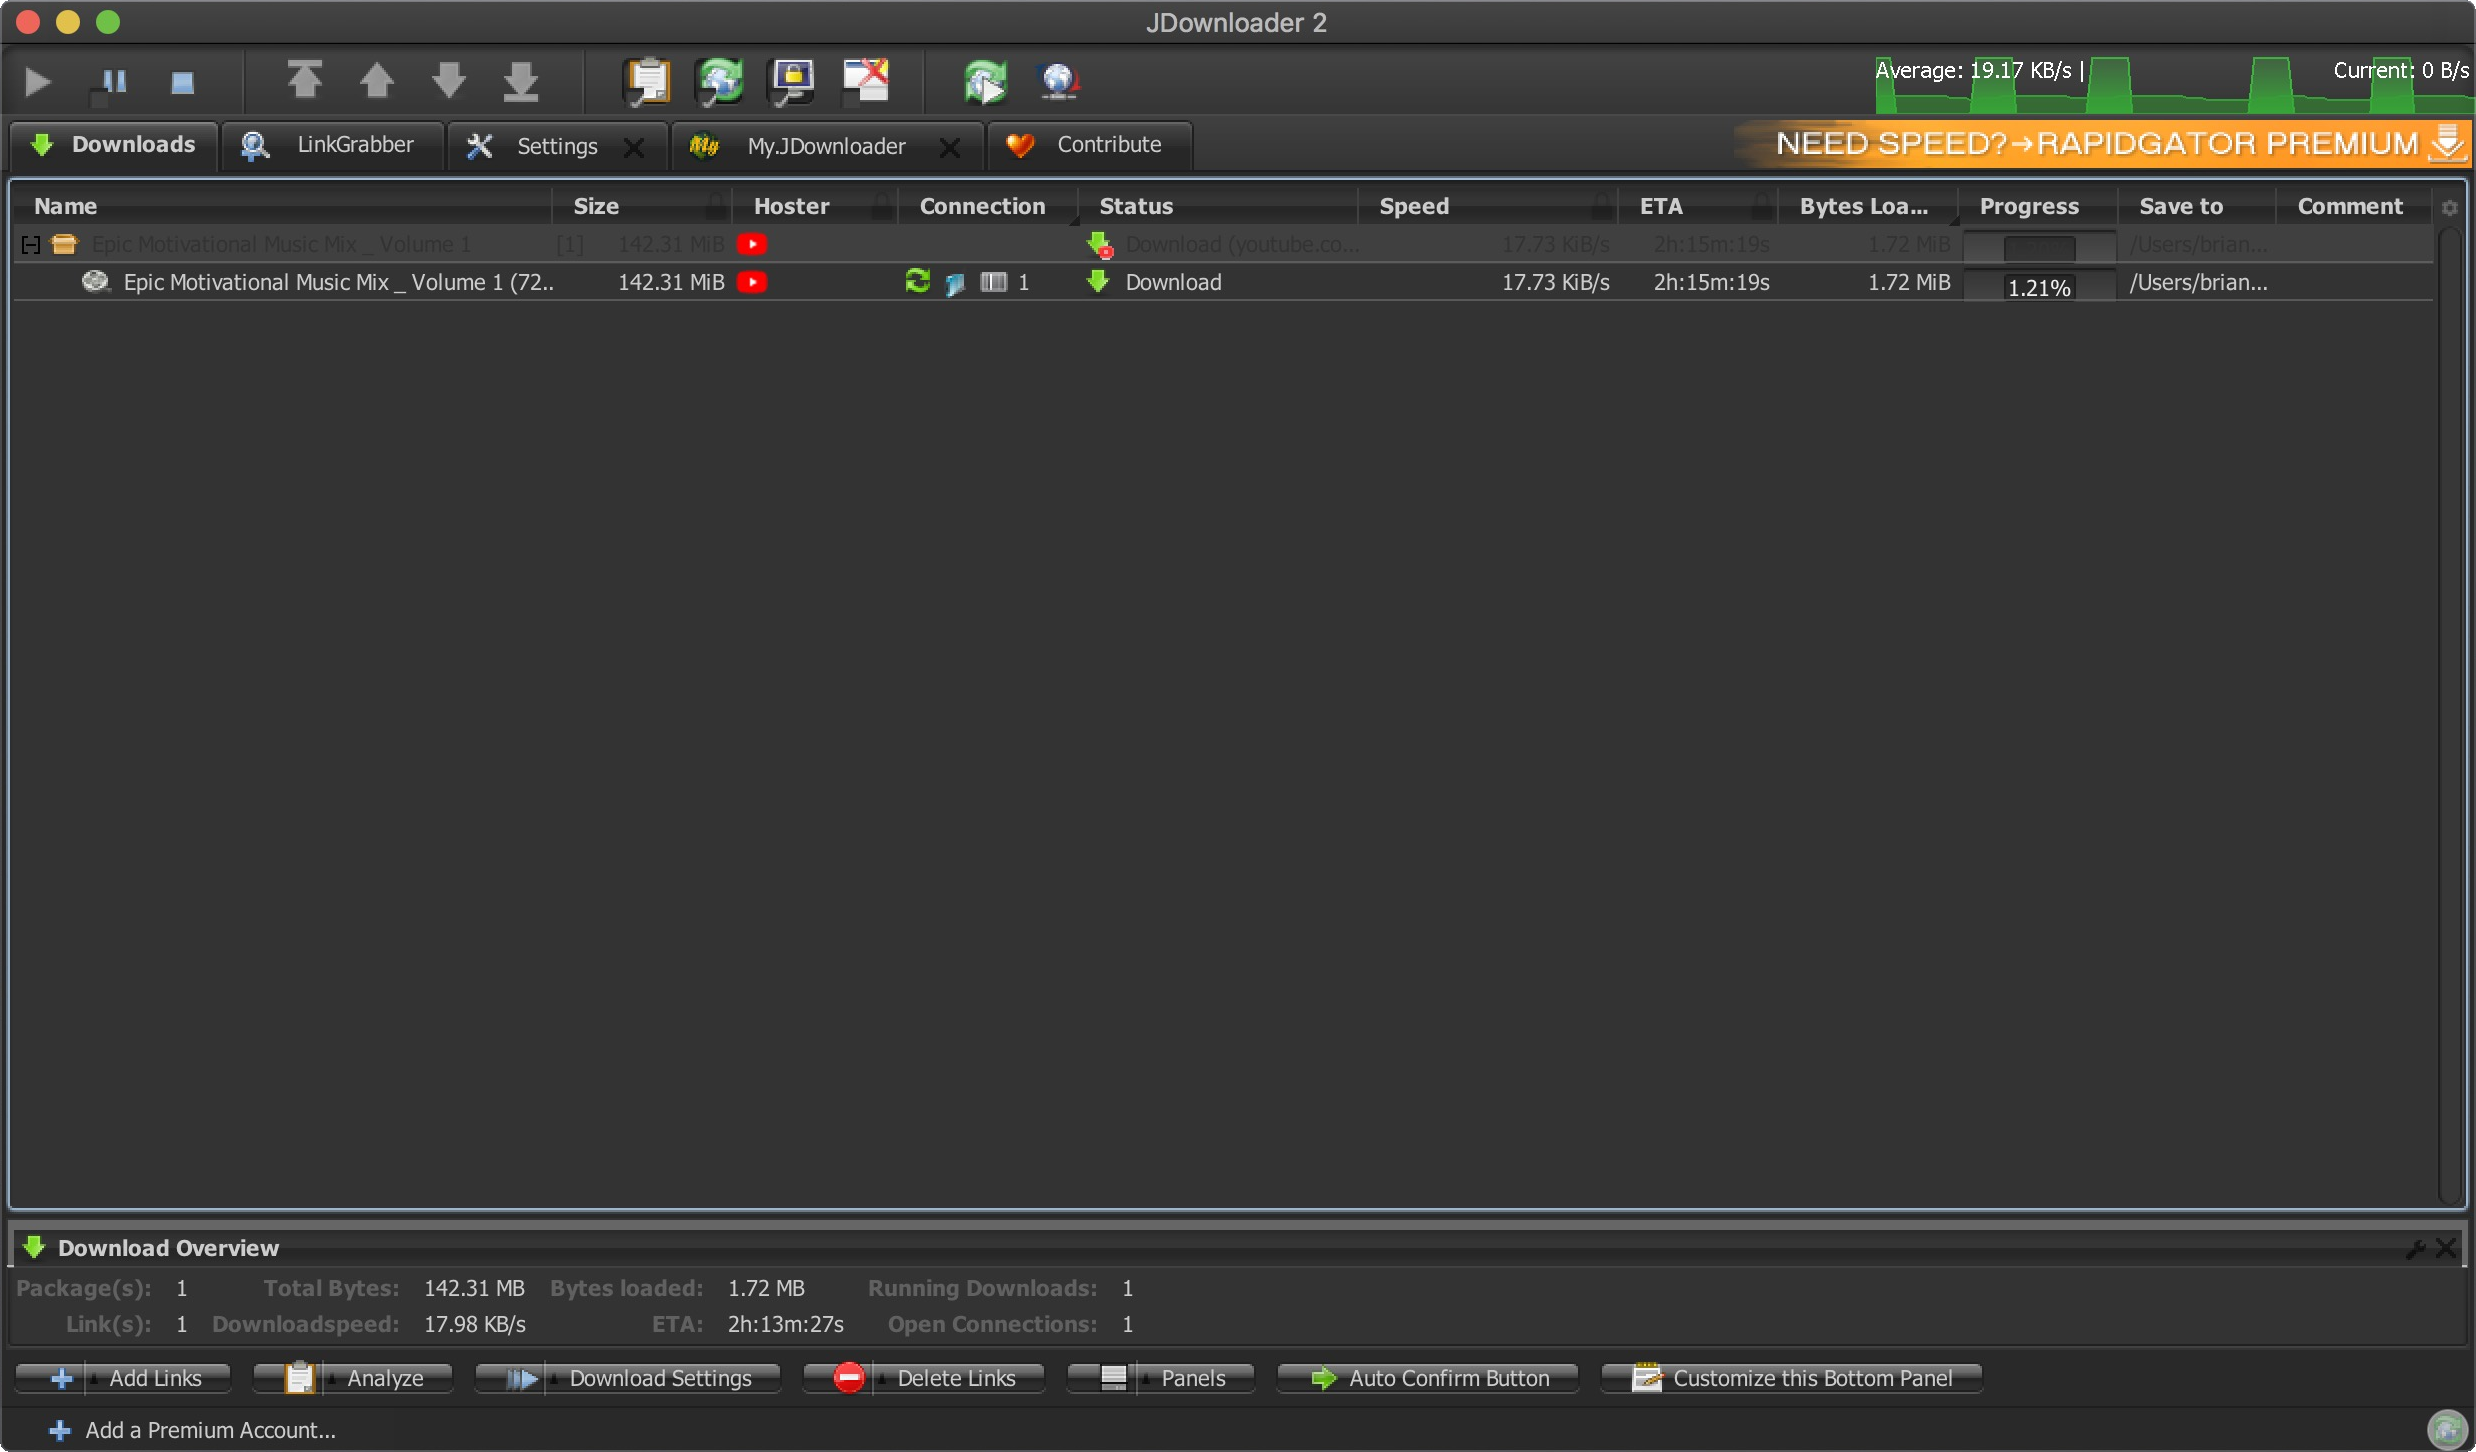Toggle premium usage lock-monitor icon

click(x=792, y=81)
